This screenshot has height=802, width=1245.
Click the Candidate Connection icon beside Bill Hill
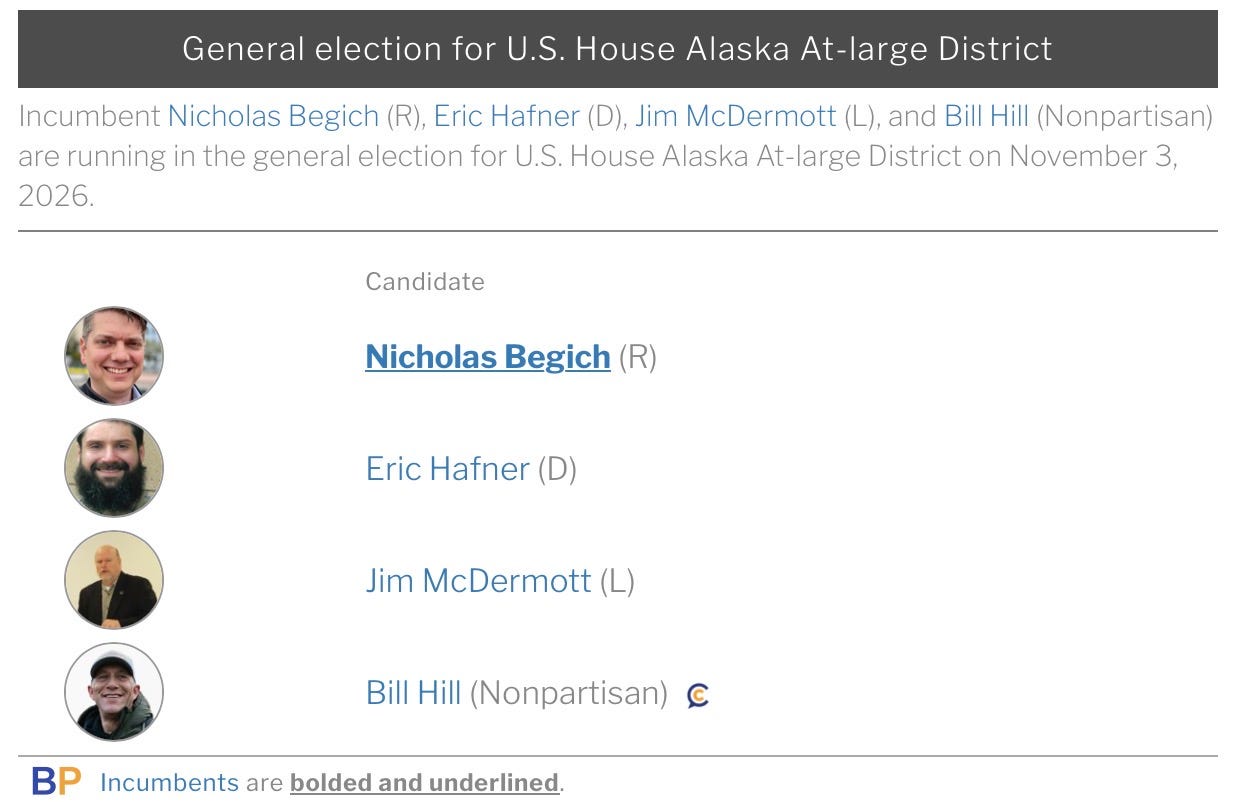pos(698,694)
